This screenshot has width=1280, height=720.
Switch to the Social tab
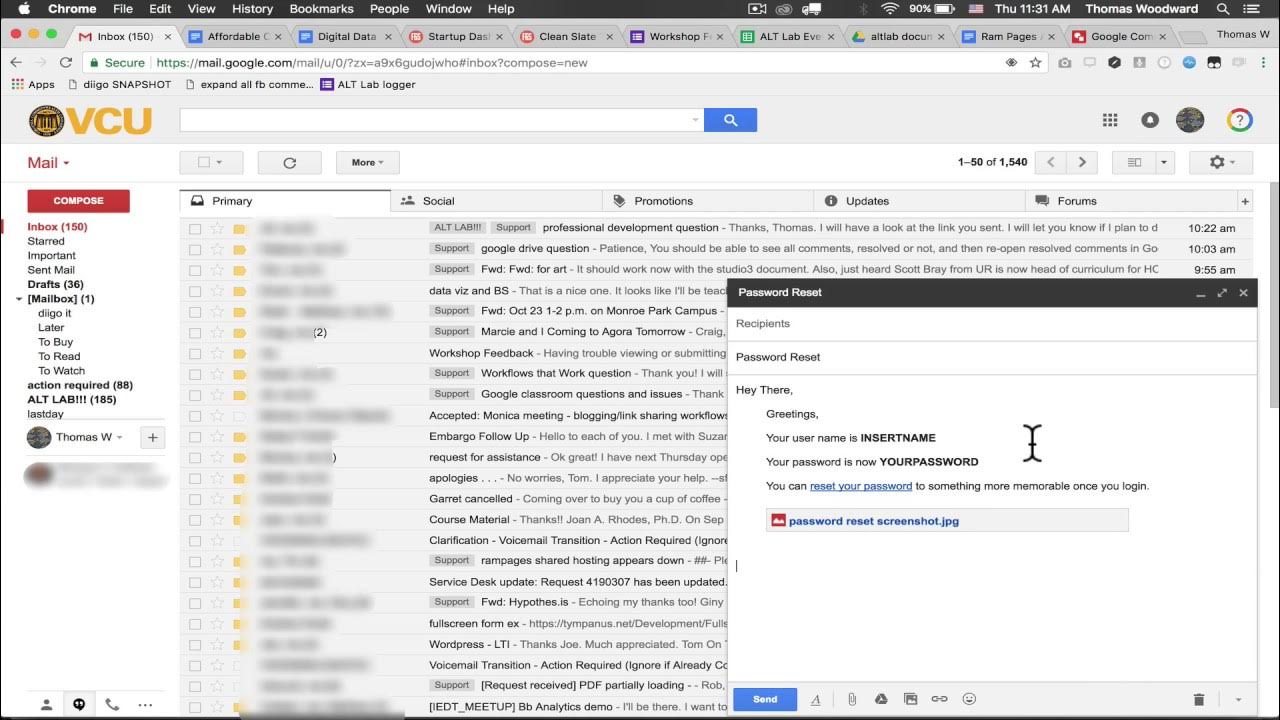pos(496,201)
